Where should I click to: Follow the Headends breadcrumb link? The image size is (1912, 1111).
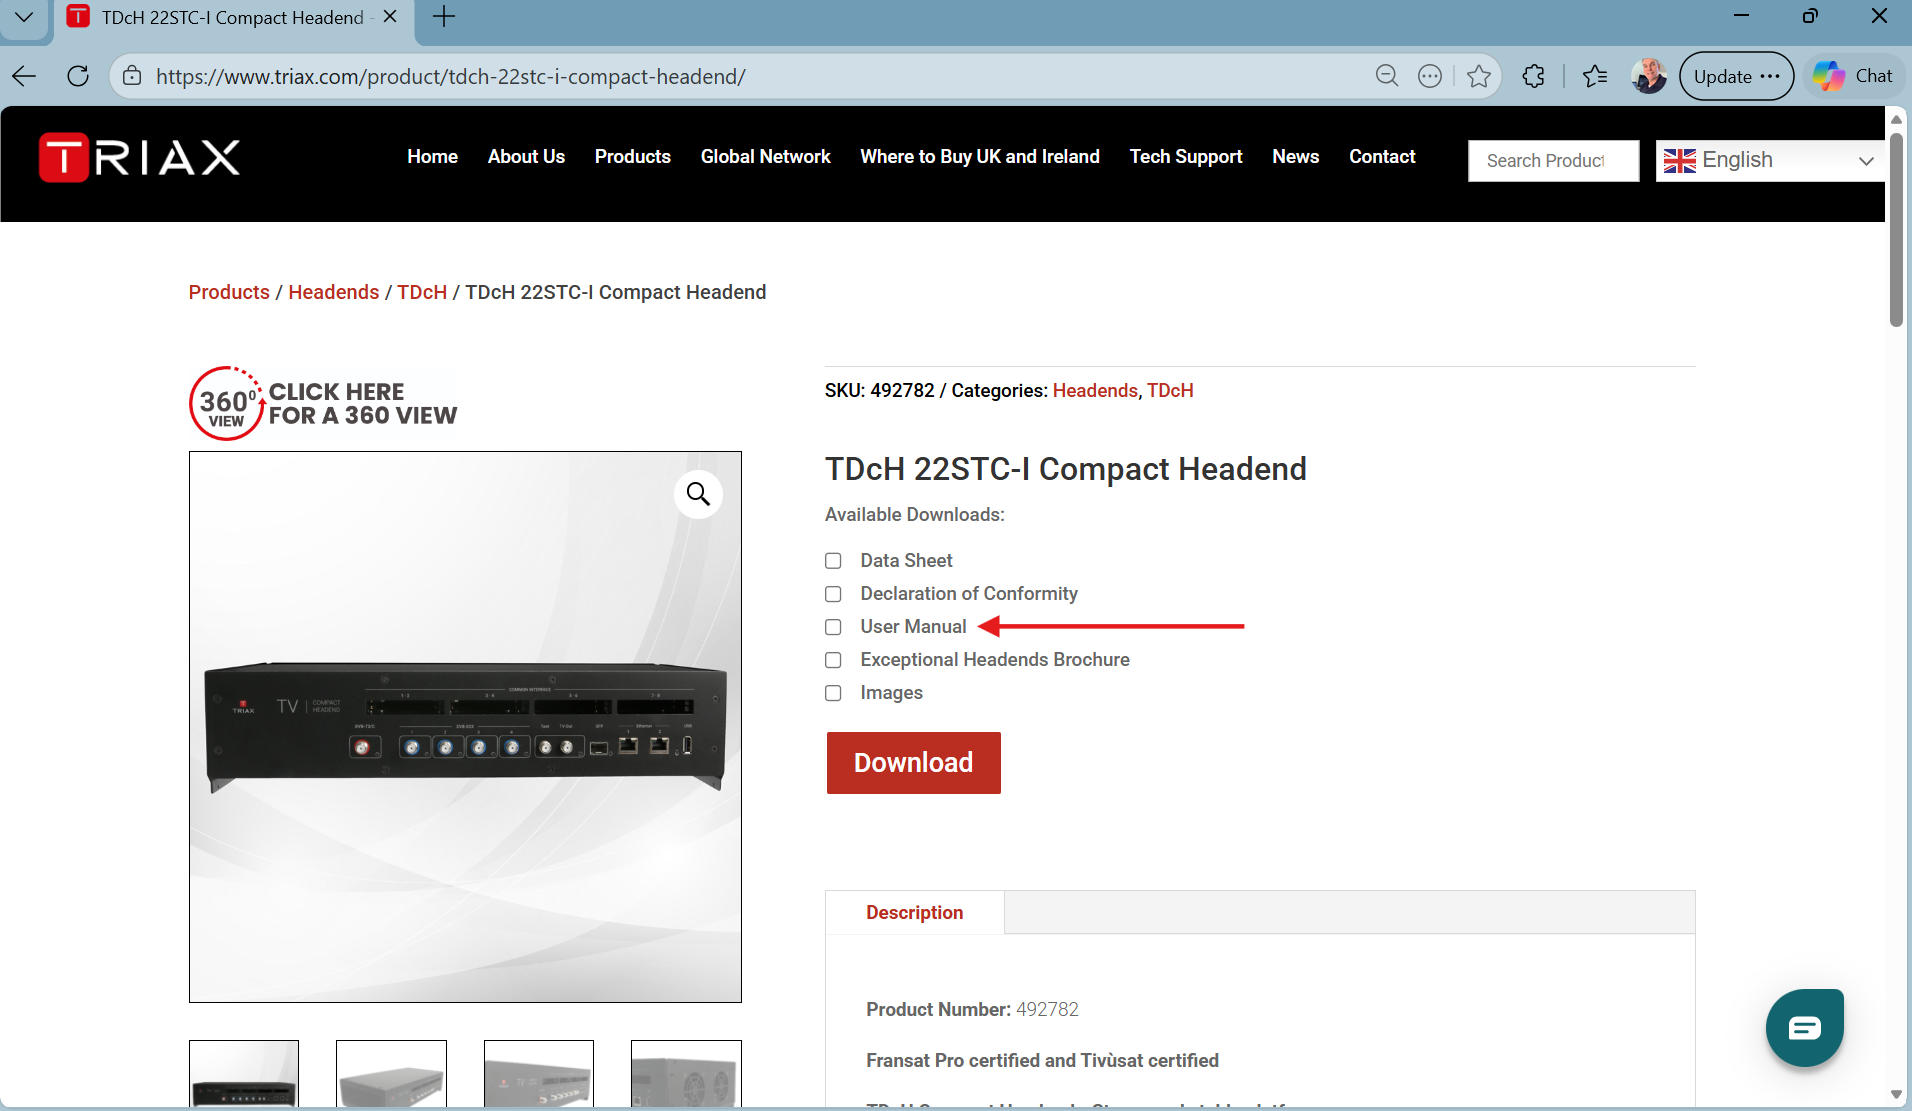point(334,292)
